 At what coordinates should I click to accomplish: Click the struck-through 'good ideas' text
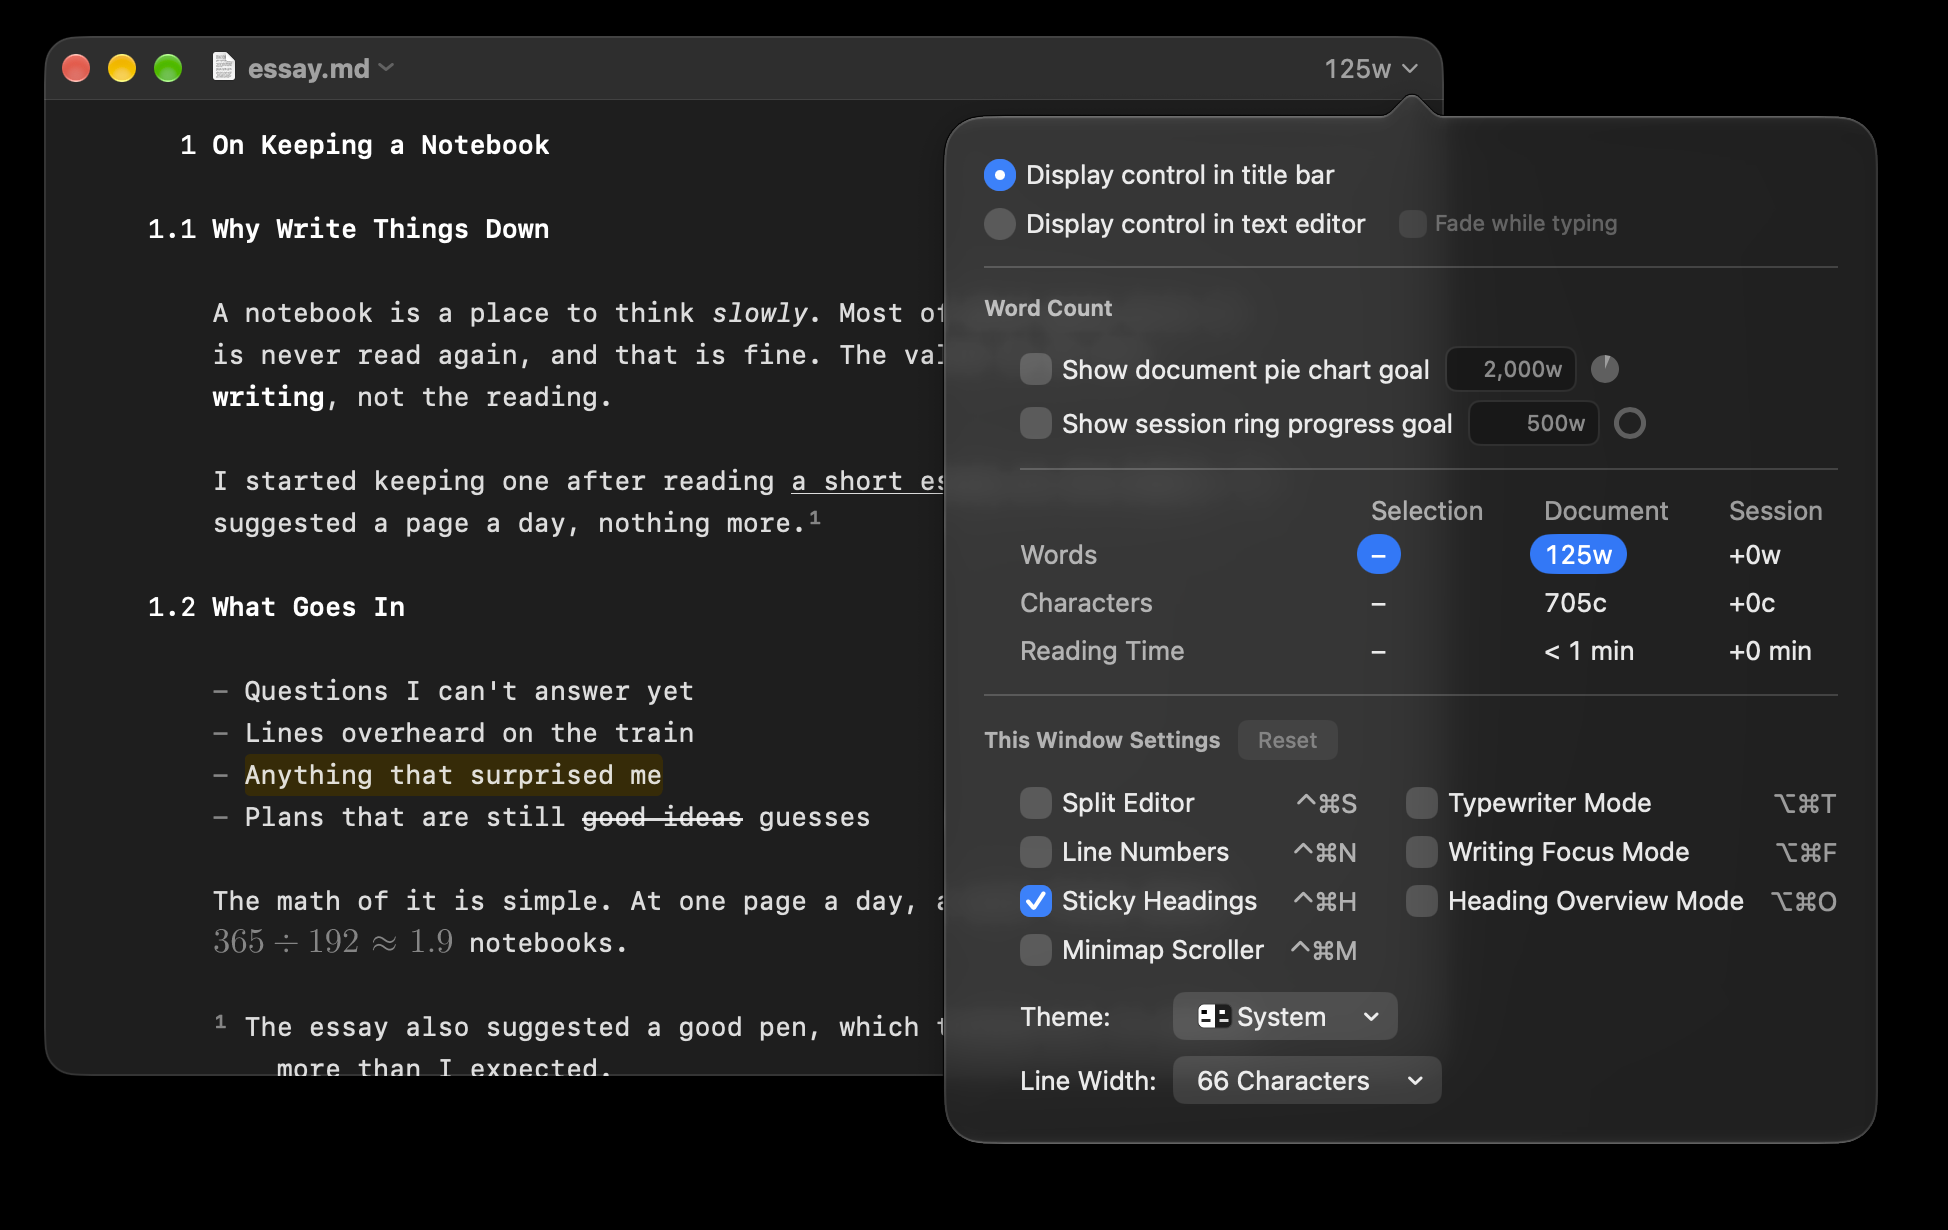[662, 817]
